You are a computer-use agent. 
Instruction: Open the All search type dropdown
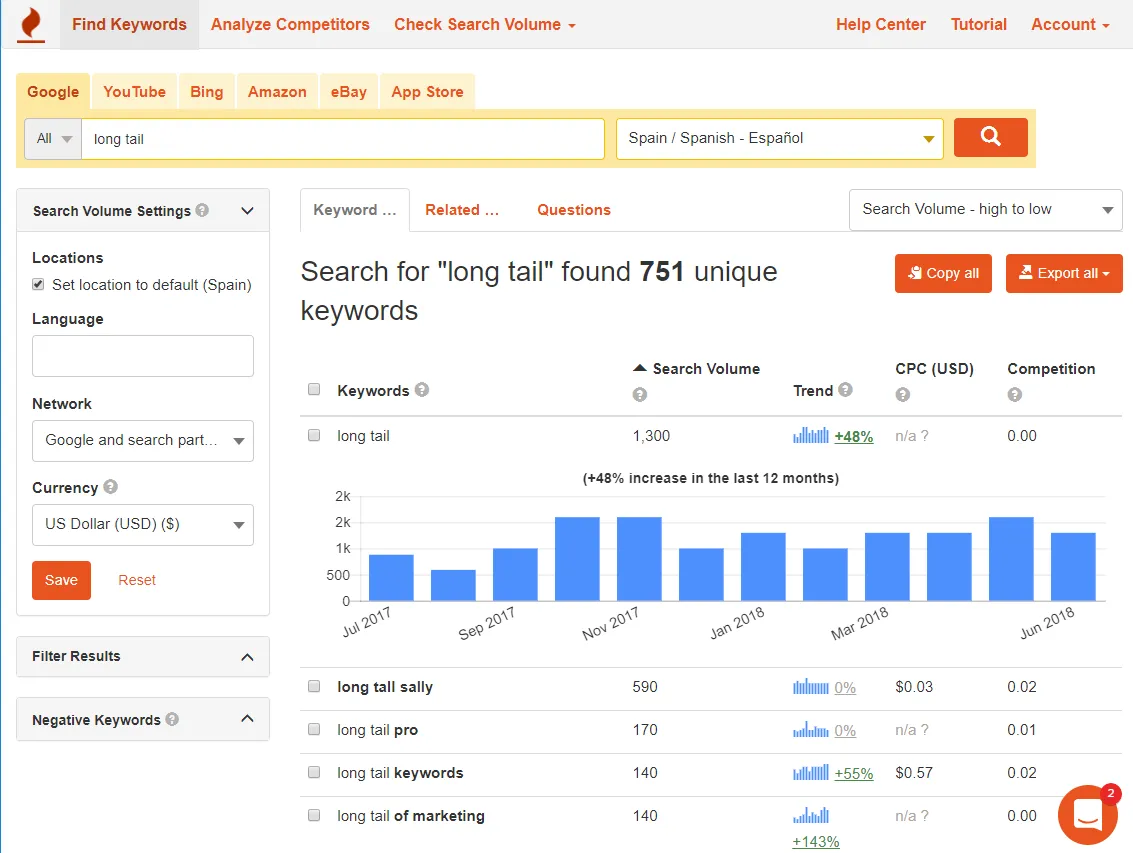click(x=53, y=139)
